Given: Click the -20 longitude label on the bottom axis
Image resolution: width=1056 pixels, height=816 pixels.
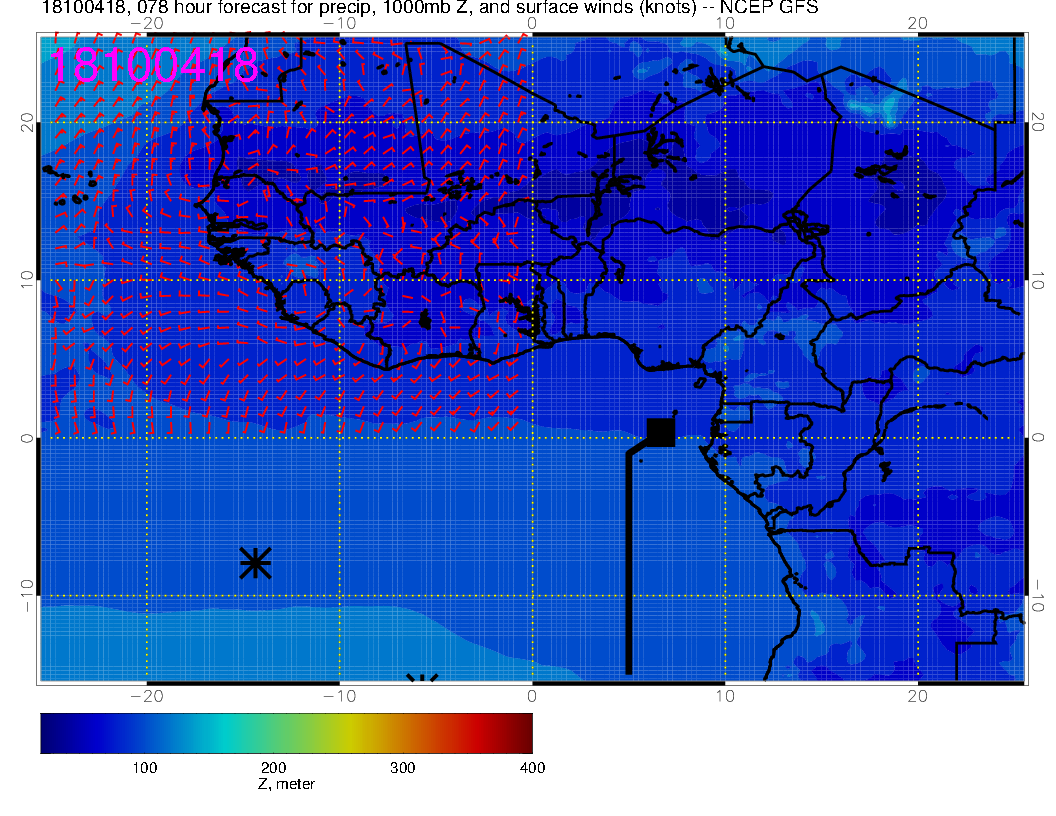Looking at the screenshot, I should (x=147, y=696).
